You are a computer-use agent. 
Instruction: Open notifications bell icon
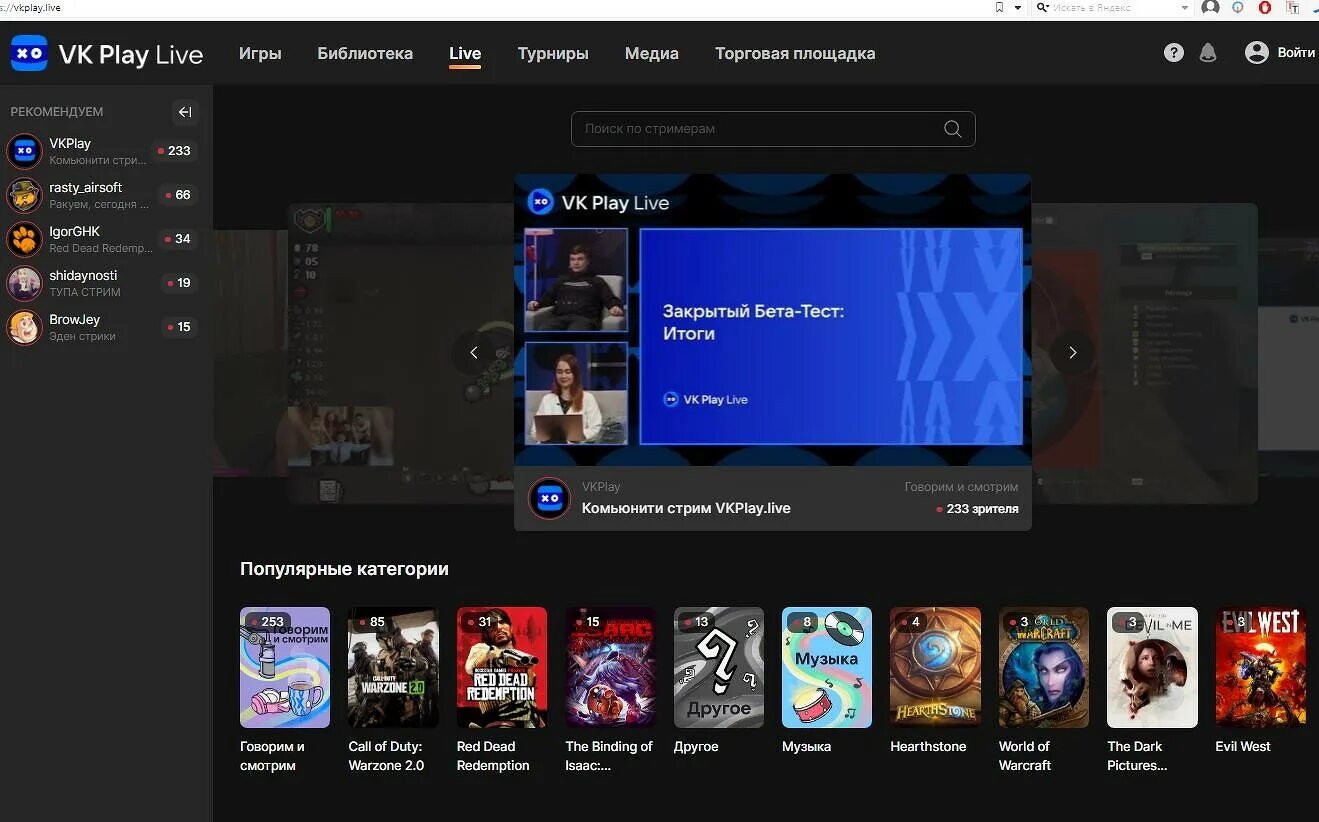[x=1208, y=53]
